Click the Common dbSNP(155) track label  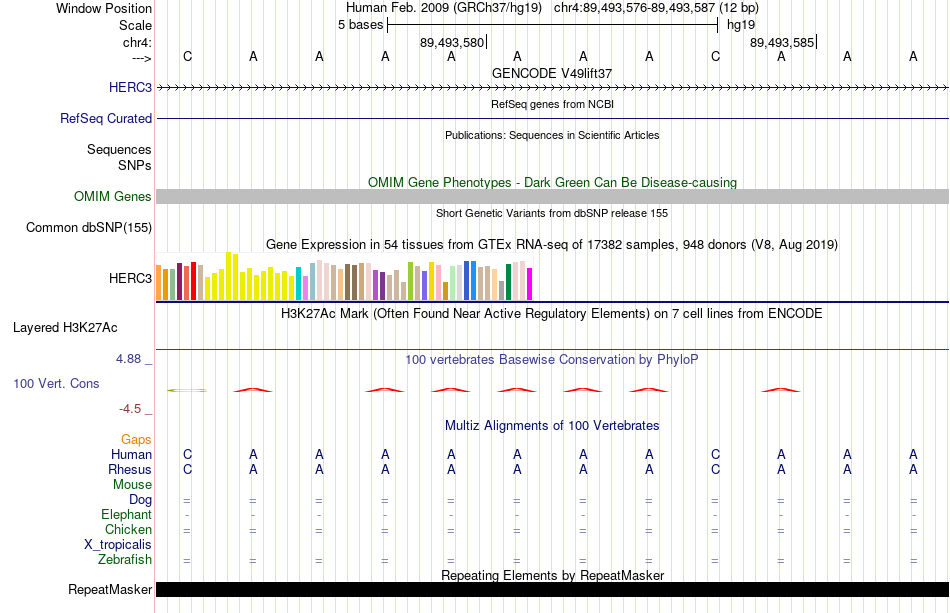[89, 228]
